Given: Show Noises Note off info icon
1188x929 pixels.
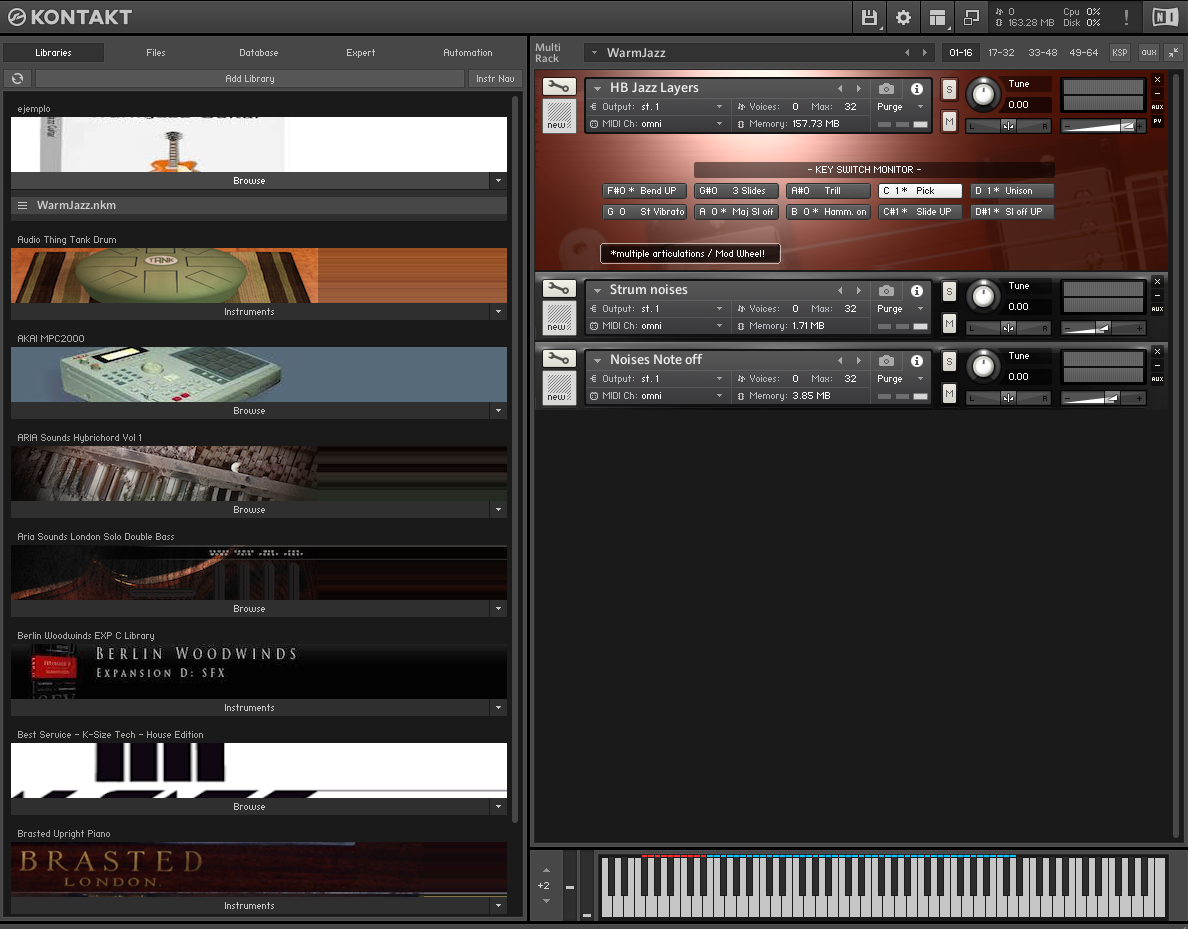Looking at the screenshot, I should (x=917, y=361).
